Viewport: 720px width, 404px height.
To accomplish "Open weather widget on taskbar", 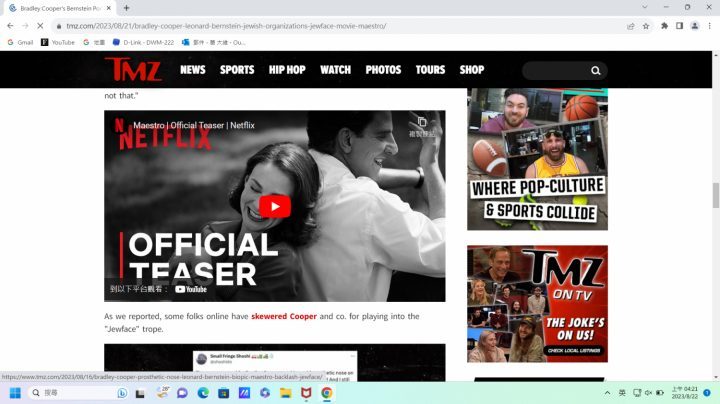I will [163, 393].
